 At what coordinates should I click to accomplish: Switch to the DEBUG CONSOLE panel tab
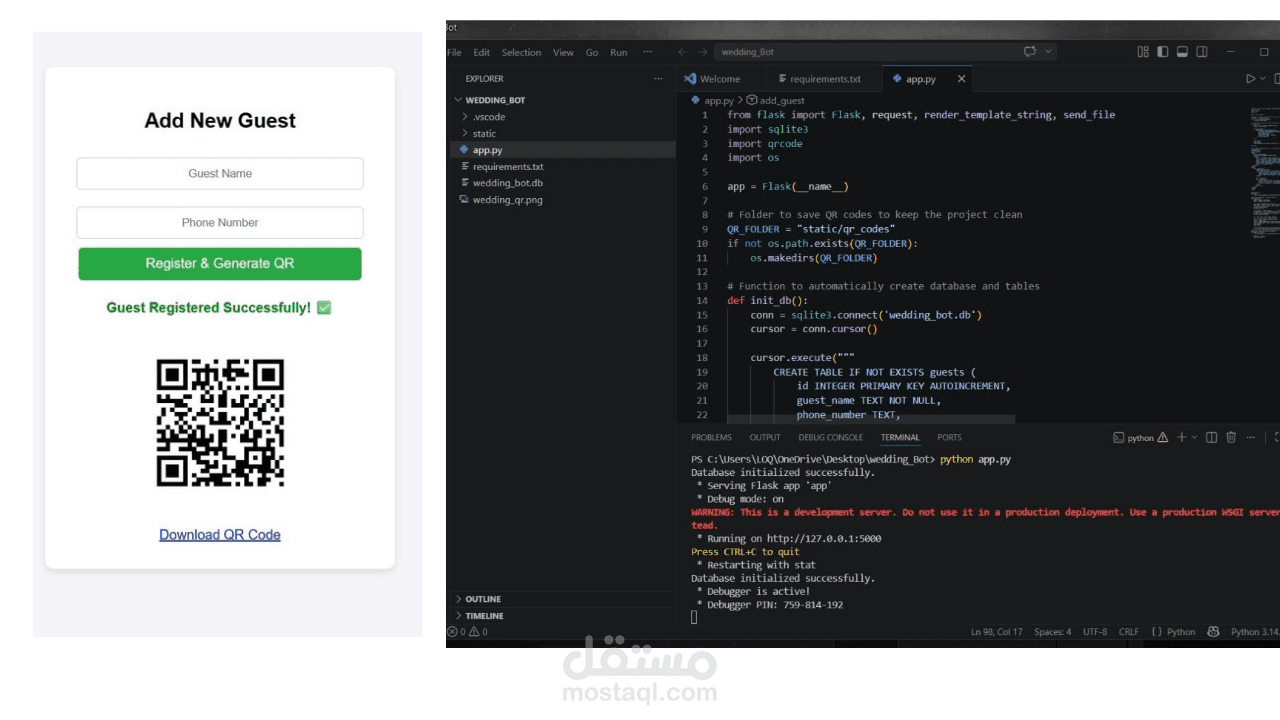click(x=830, y=437)
